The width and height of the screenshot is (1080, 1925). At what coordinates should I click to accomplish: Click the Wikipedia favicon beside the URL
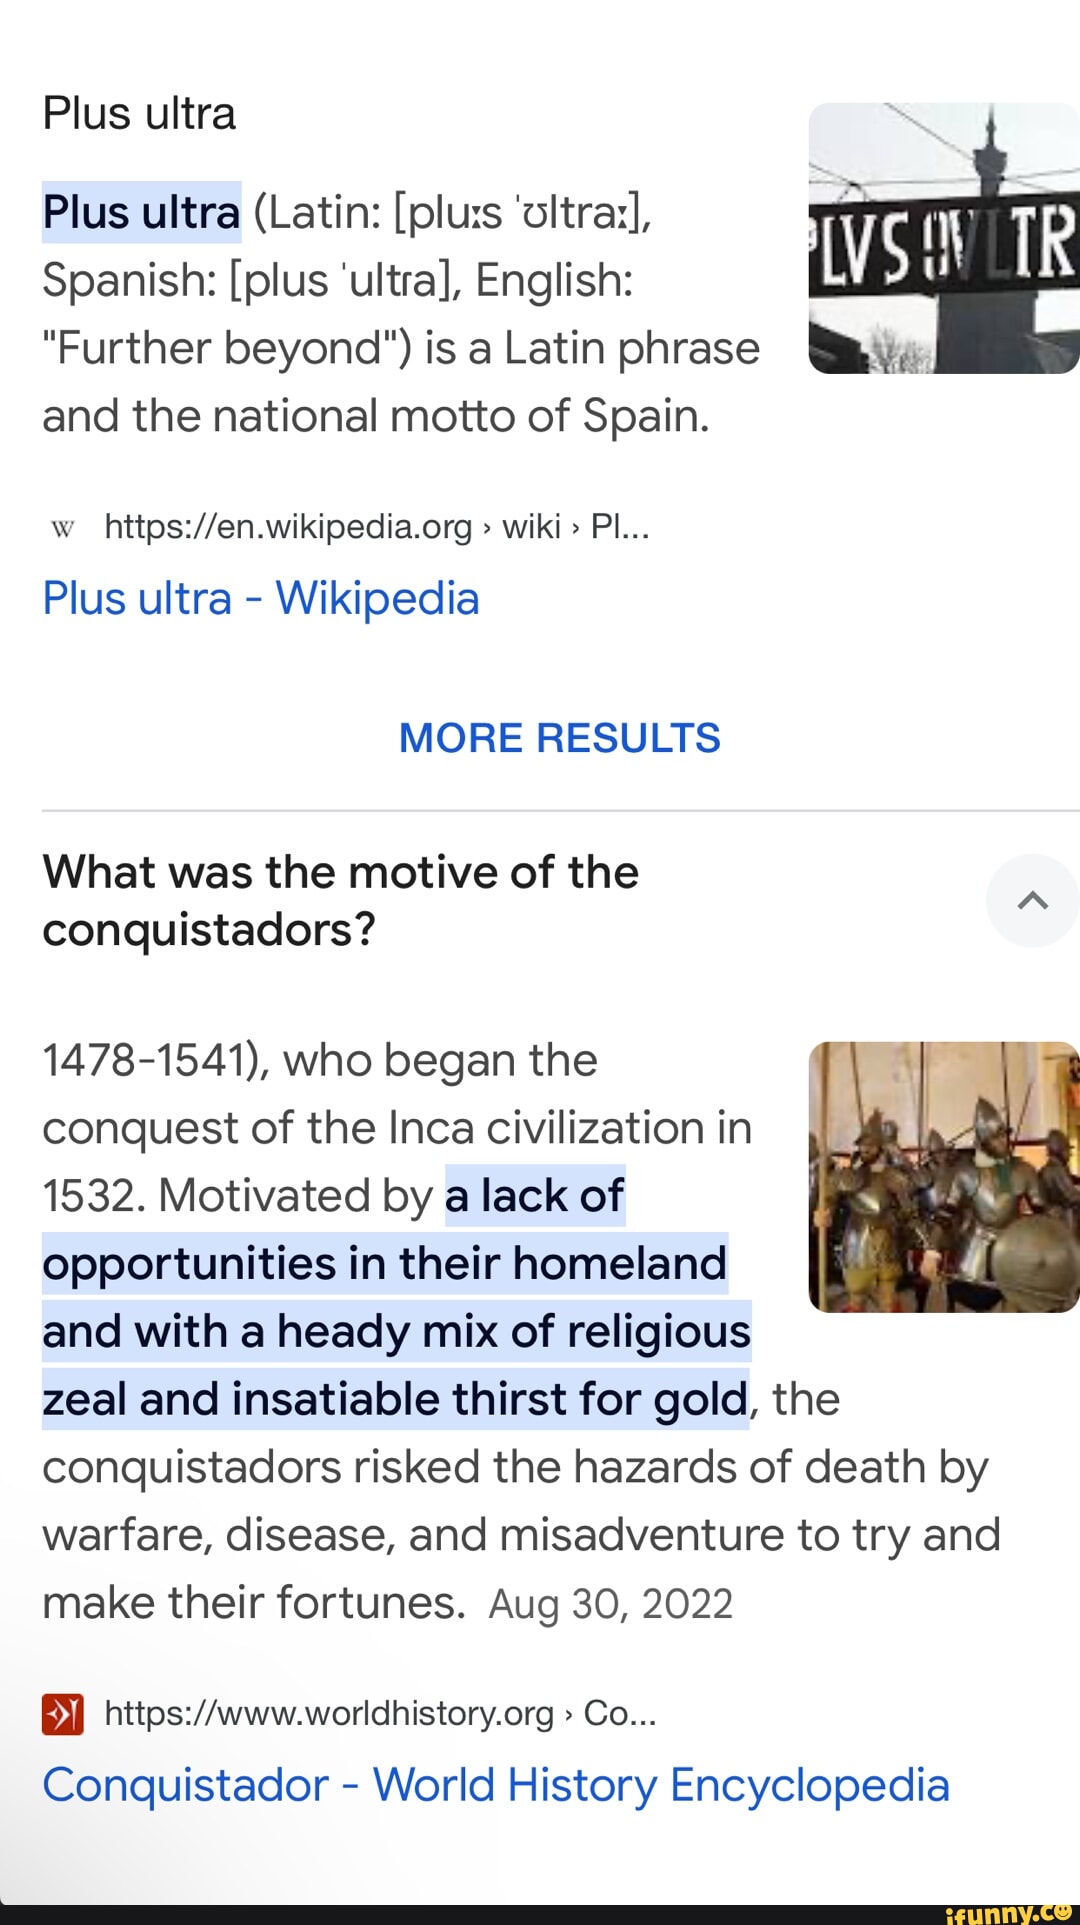pos(63,527)
